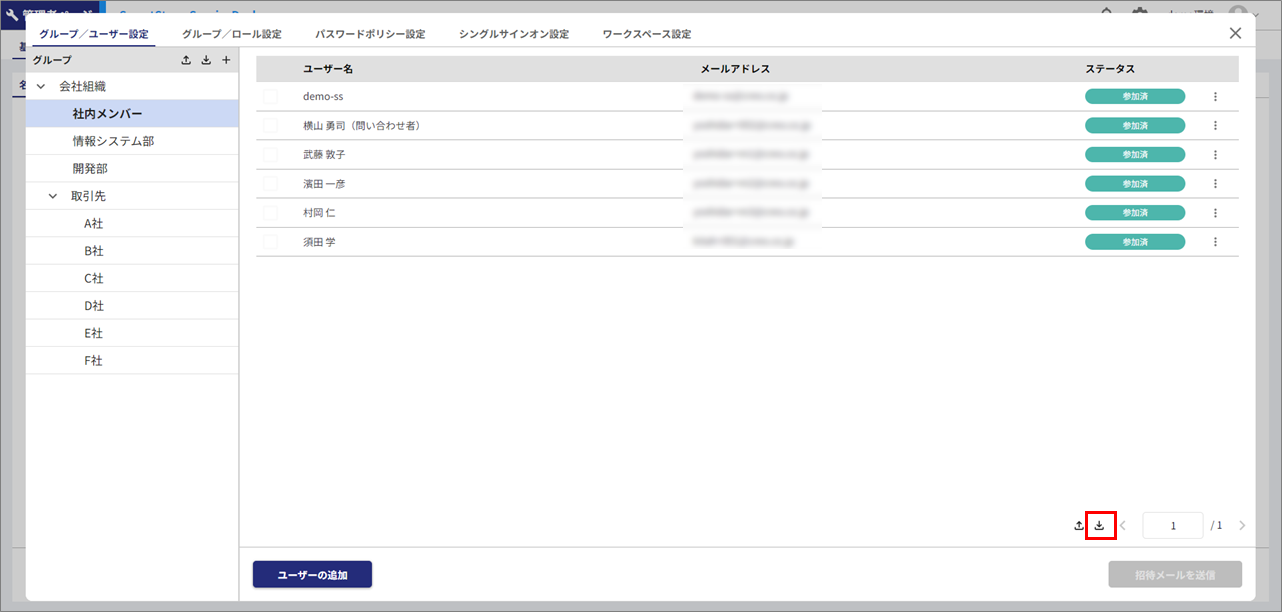Add a new group with plus icon
The image size is (1282, 612).
click(226, 60)
